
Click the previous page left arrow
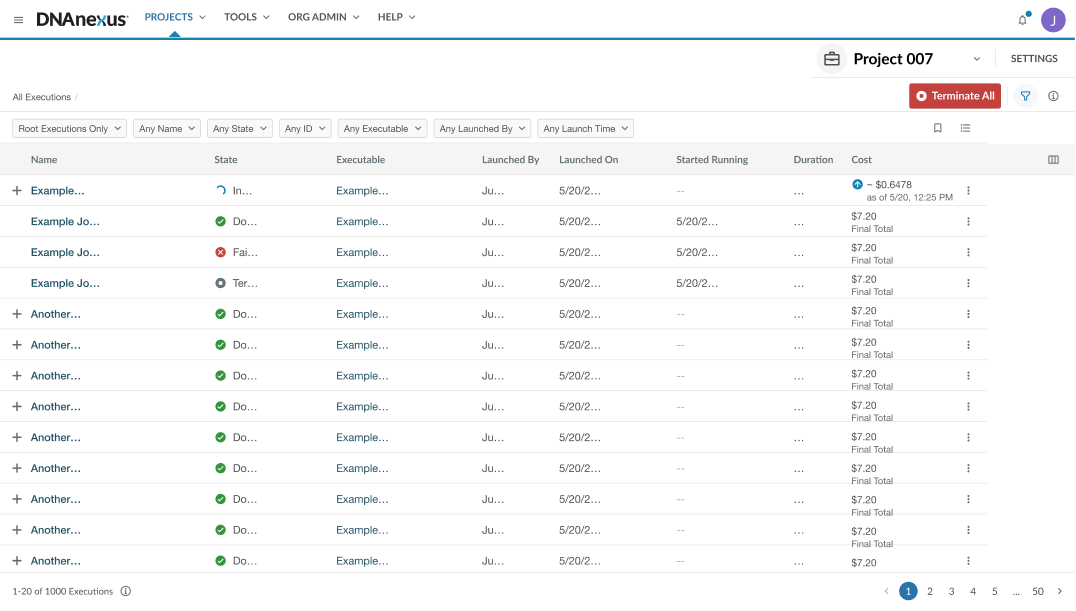tap(887, 592)
